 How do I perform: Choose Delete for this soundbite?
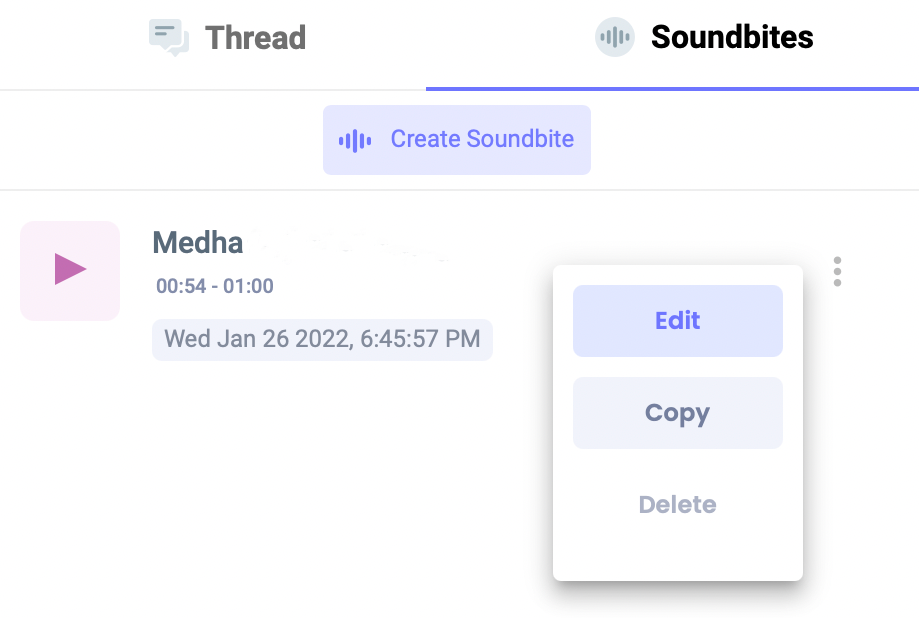point(677,504)
